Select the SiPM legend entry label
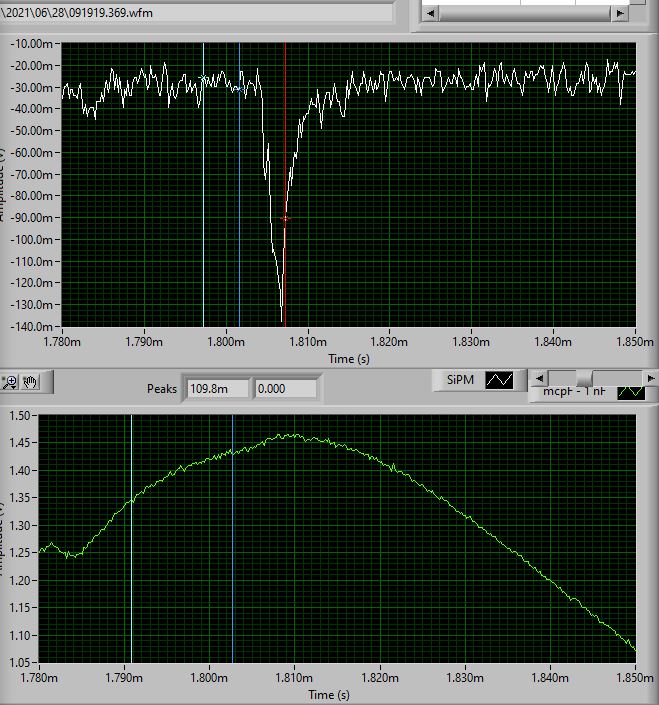The height and width of the screenshot is (705, 659). (x=460, y=380)
